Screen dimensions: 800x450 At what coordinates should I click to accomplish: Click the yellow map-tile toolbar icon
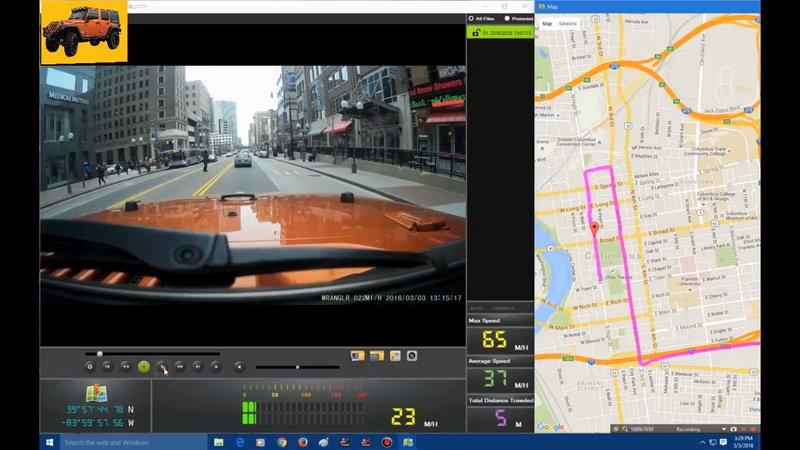[x=395, y=356]
